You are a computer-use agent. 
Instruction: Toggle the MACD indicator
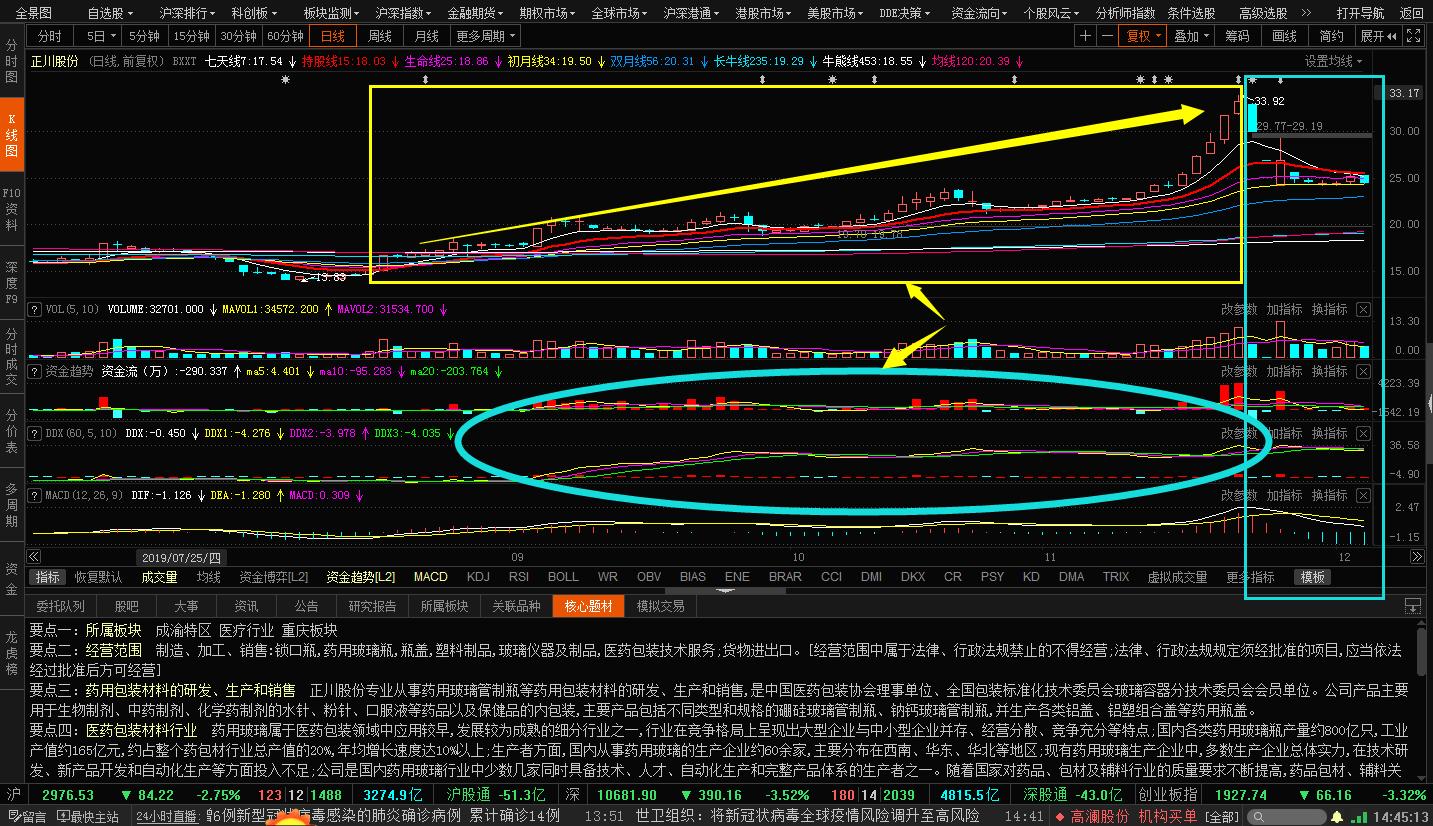431,577
